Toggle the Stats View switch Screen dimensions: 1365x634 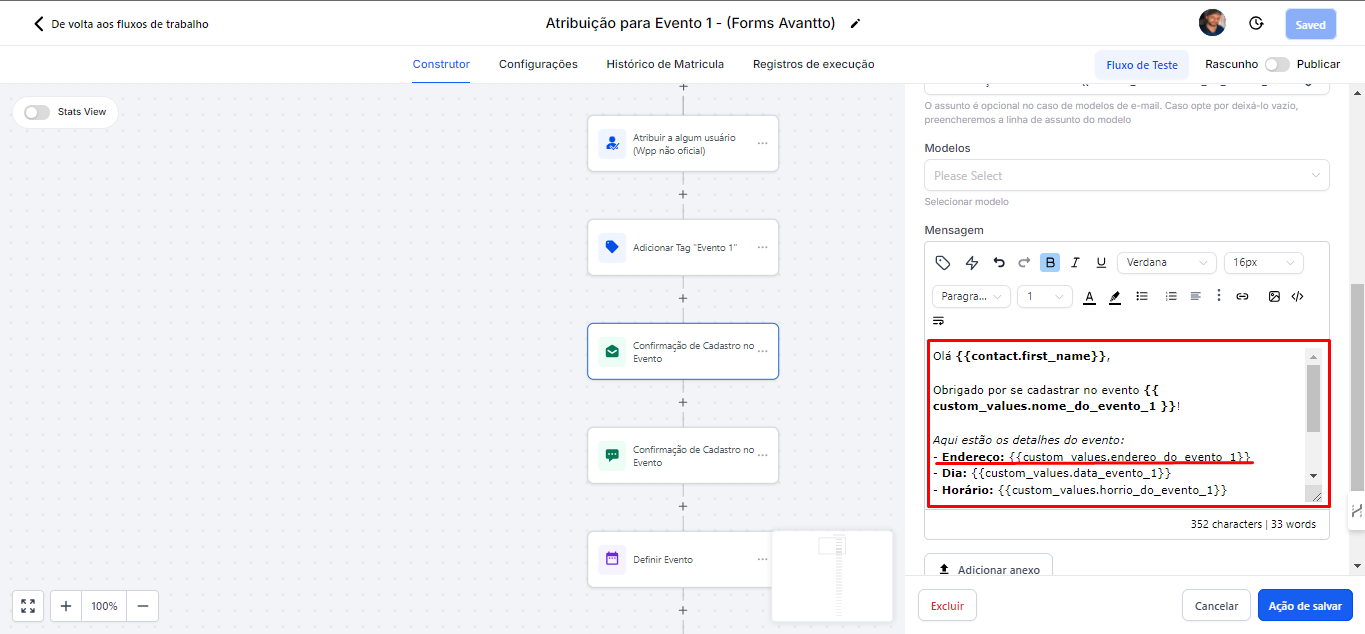[37, 112]
